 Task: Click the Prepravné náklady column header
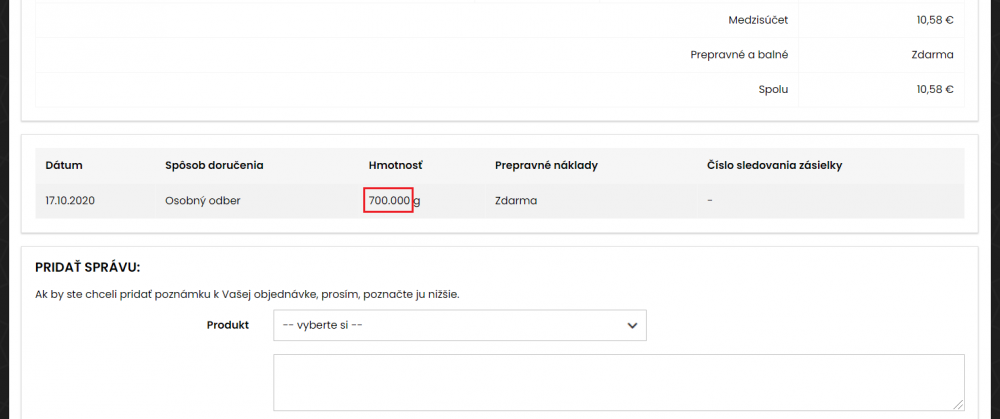pyautogui.click(x=546, y=166)
